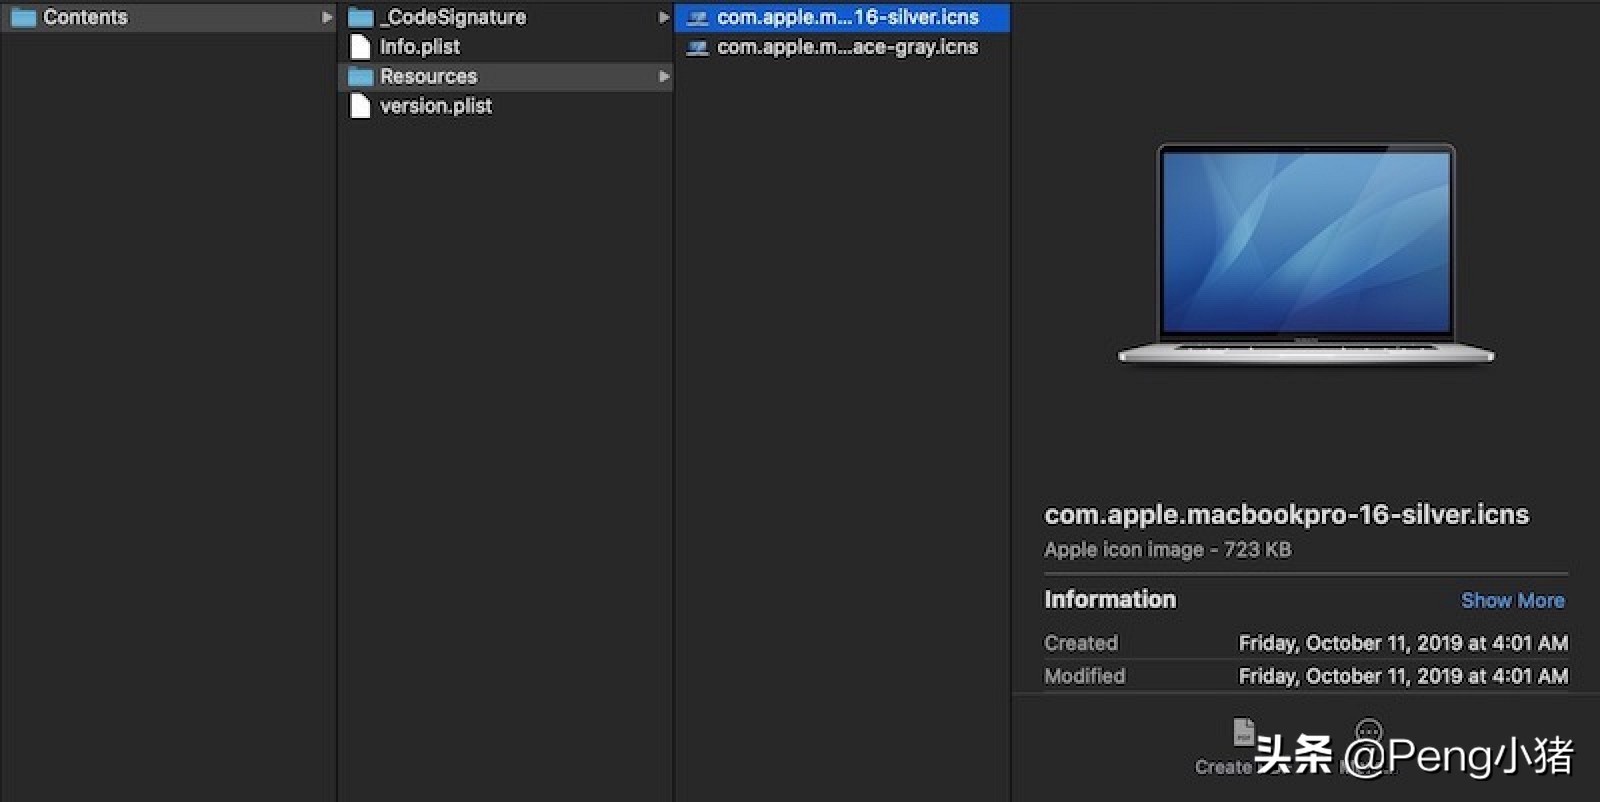Select the version.plist file name

tap(436, 106)
